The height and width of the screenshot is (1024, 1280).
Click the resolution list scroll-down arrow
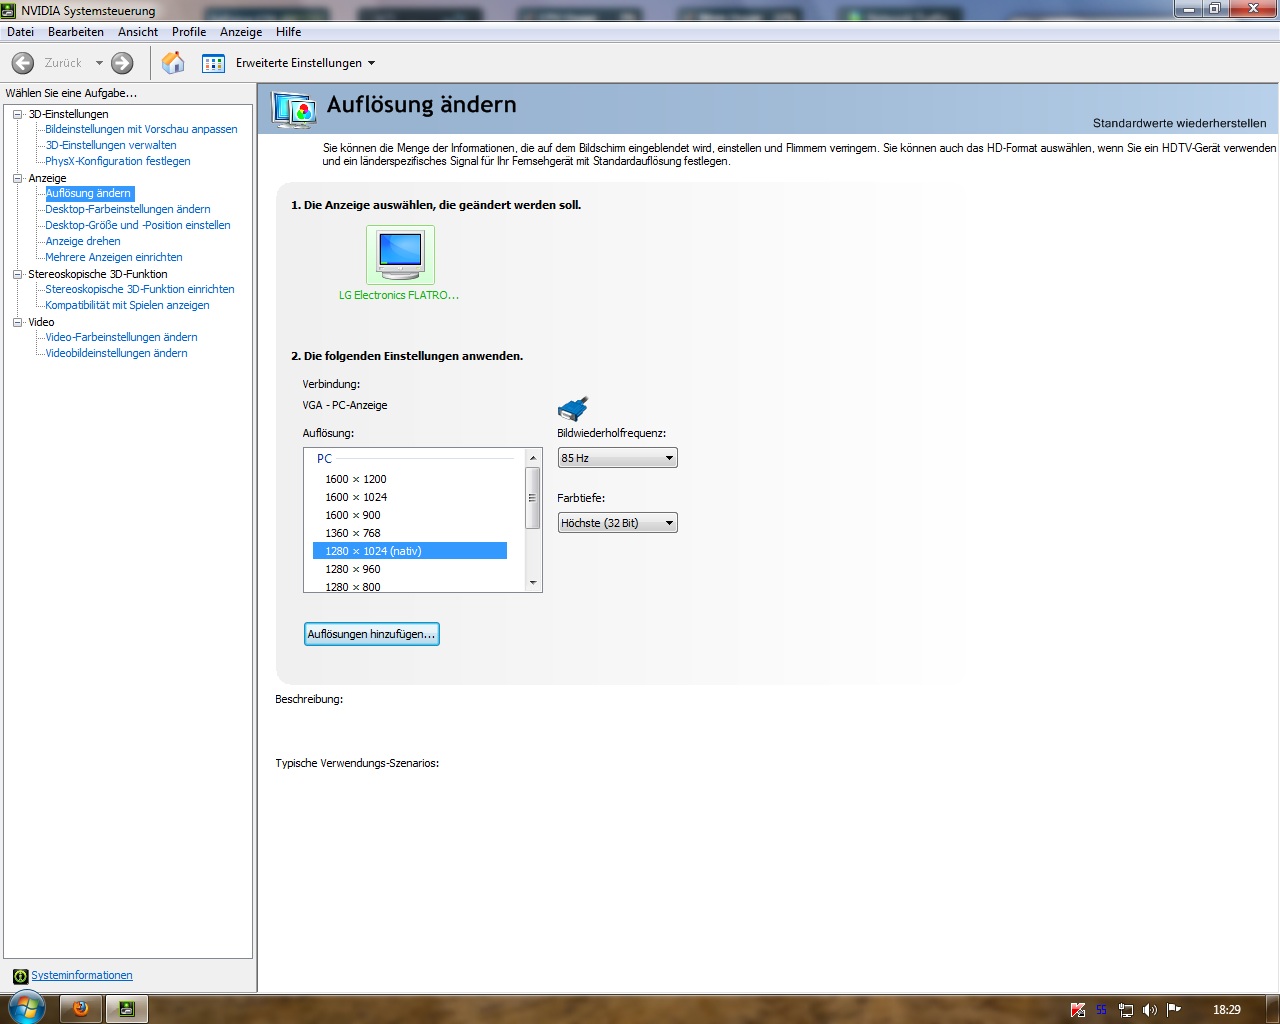point(533,583)
